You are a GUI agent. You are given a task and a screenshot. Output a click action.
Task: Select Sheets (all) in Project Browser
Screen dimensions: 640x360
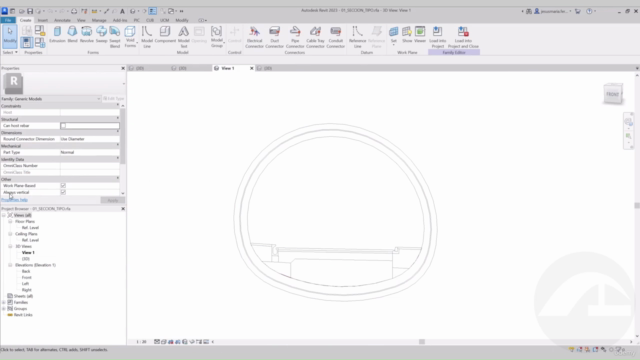(23, 296)
